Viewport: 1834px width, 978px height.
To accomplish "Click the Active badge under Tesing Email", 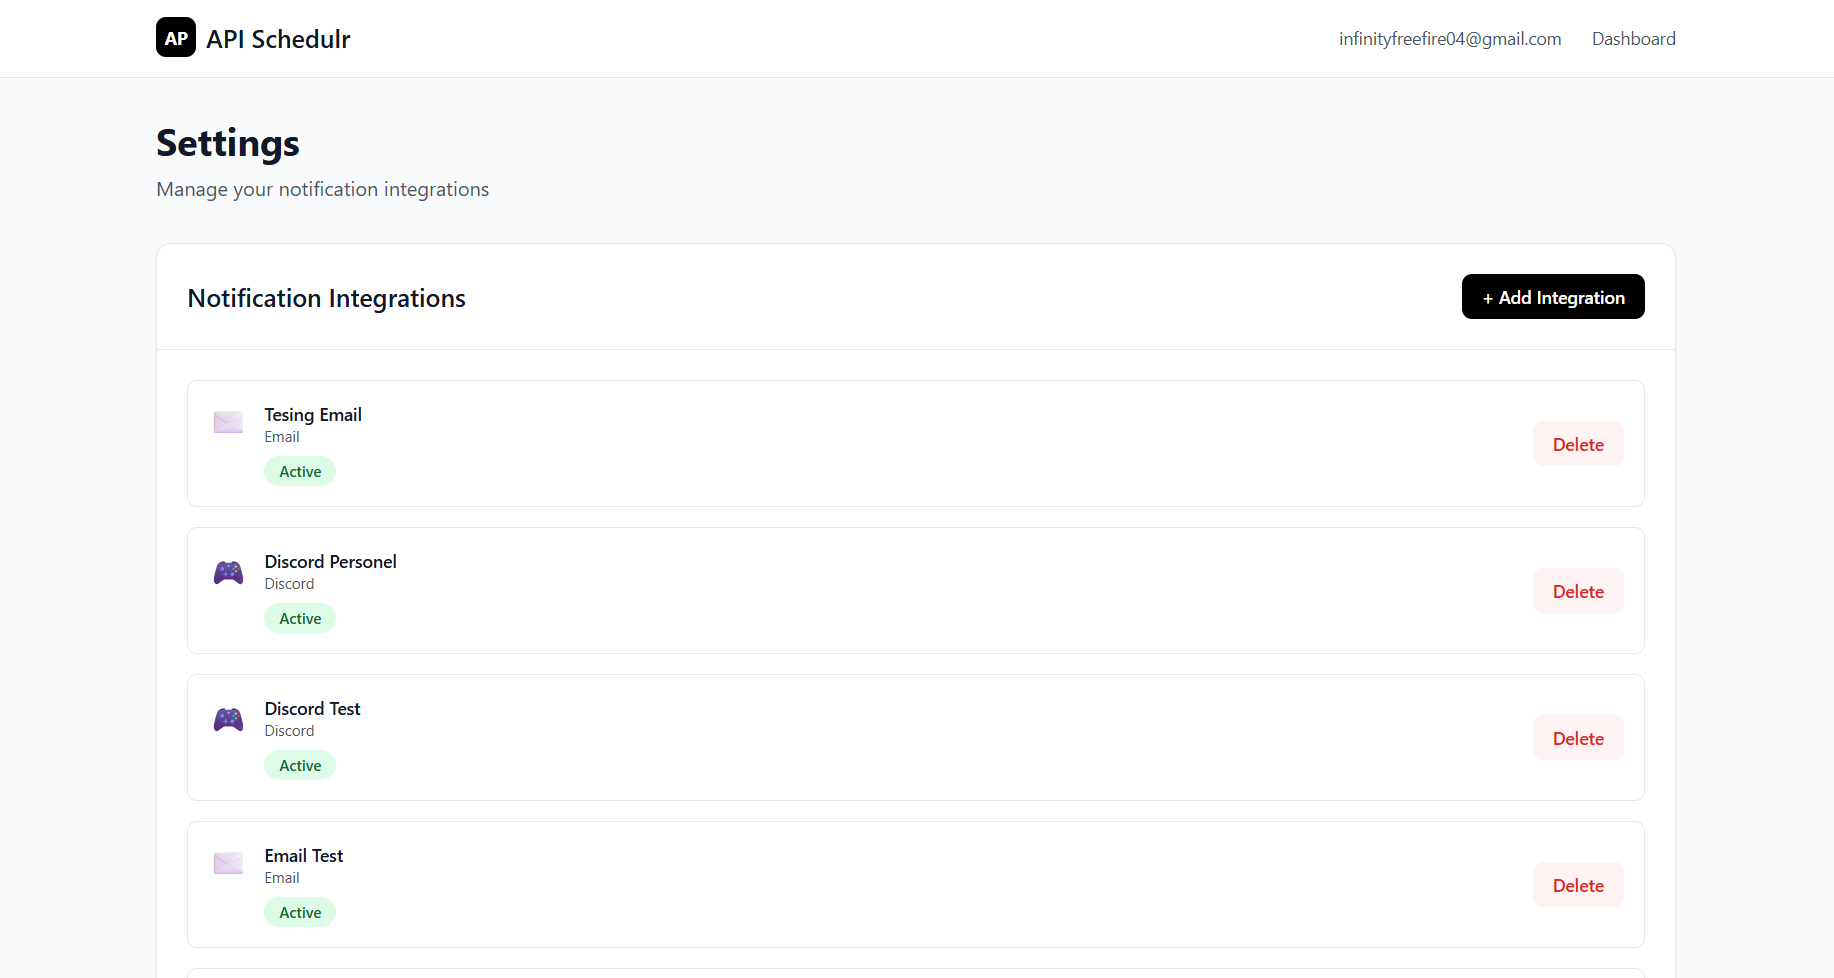I will pos(299,470).
